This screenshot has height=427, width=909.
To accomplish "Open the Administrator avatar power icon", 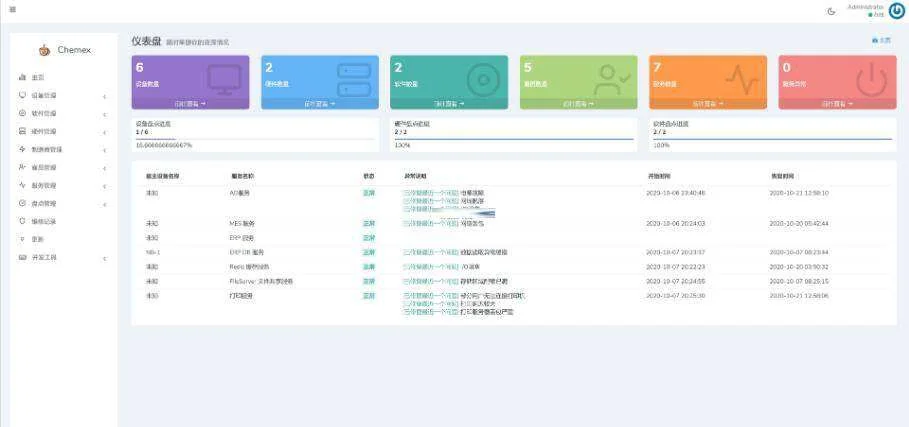I will click(x=897, y=11).
